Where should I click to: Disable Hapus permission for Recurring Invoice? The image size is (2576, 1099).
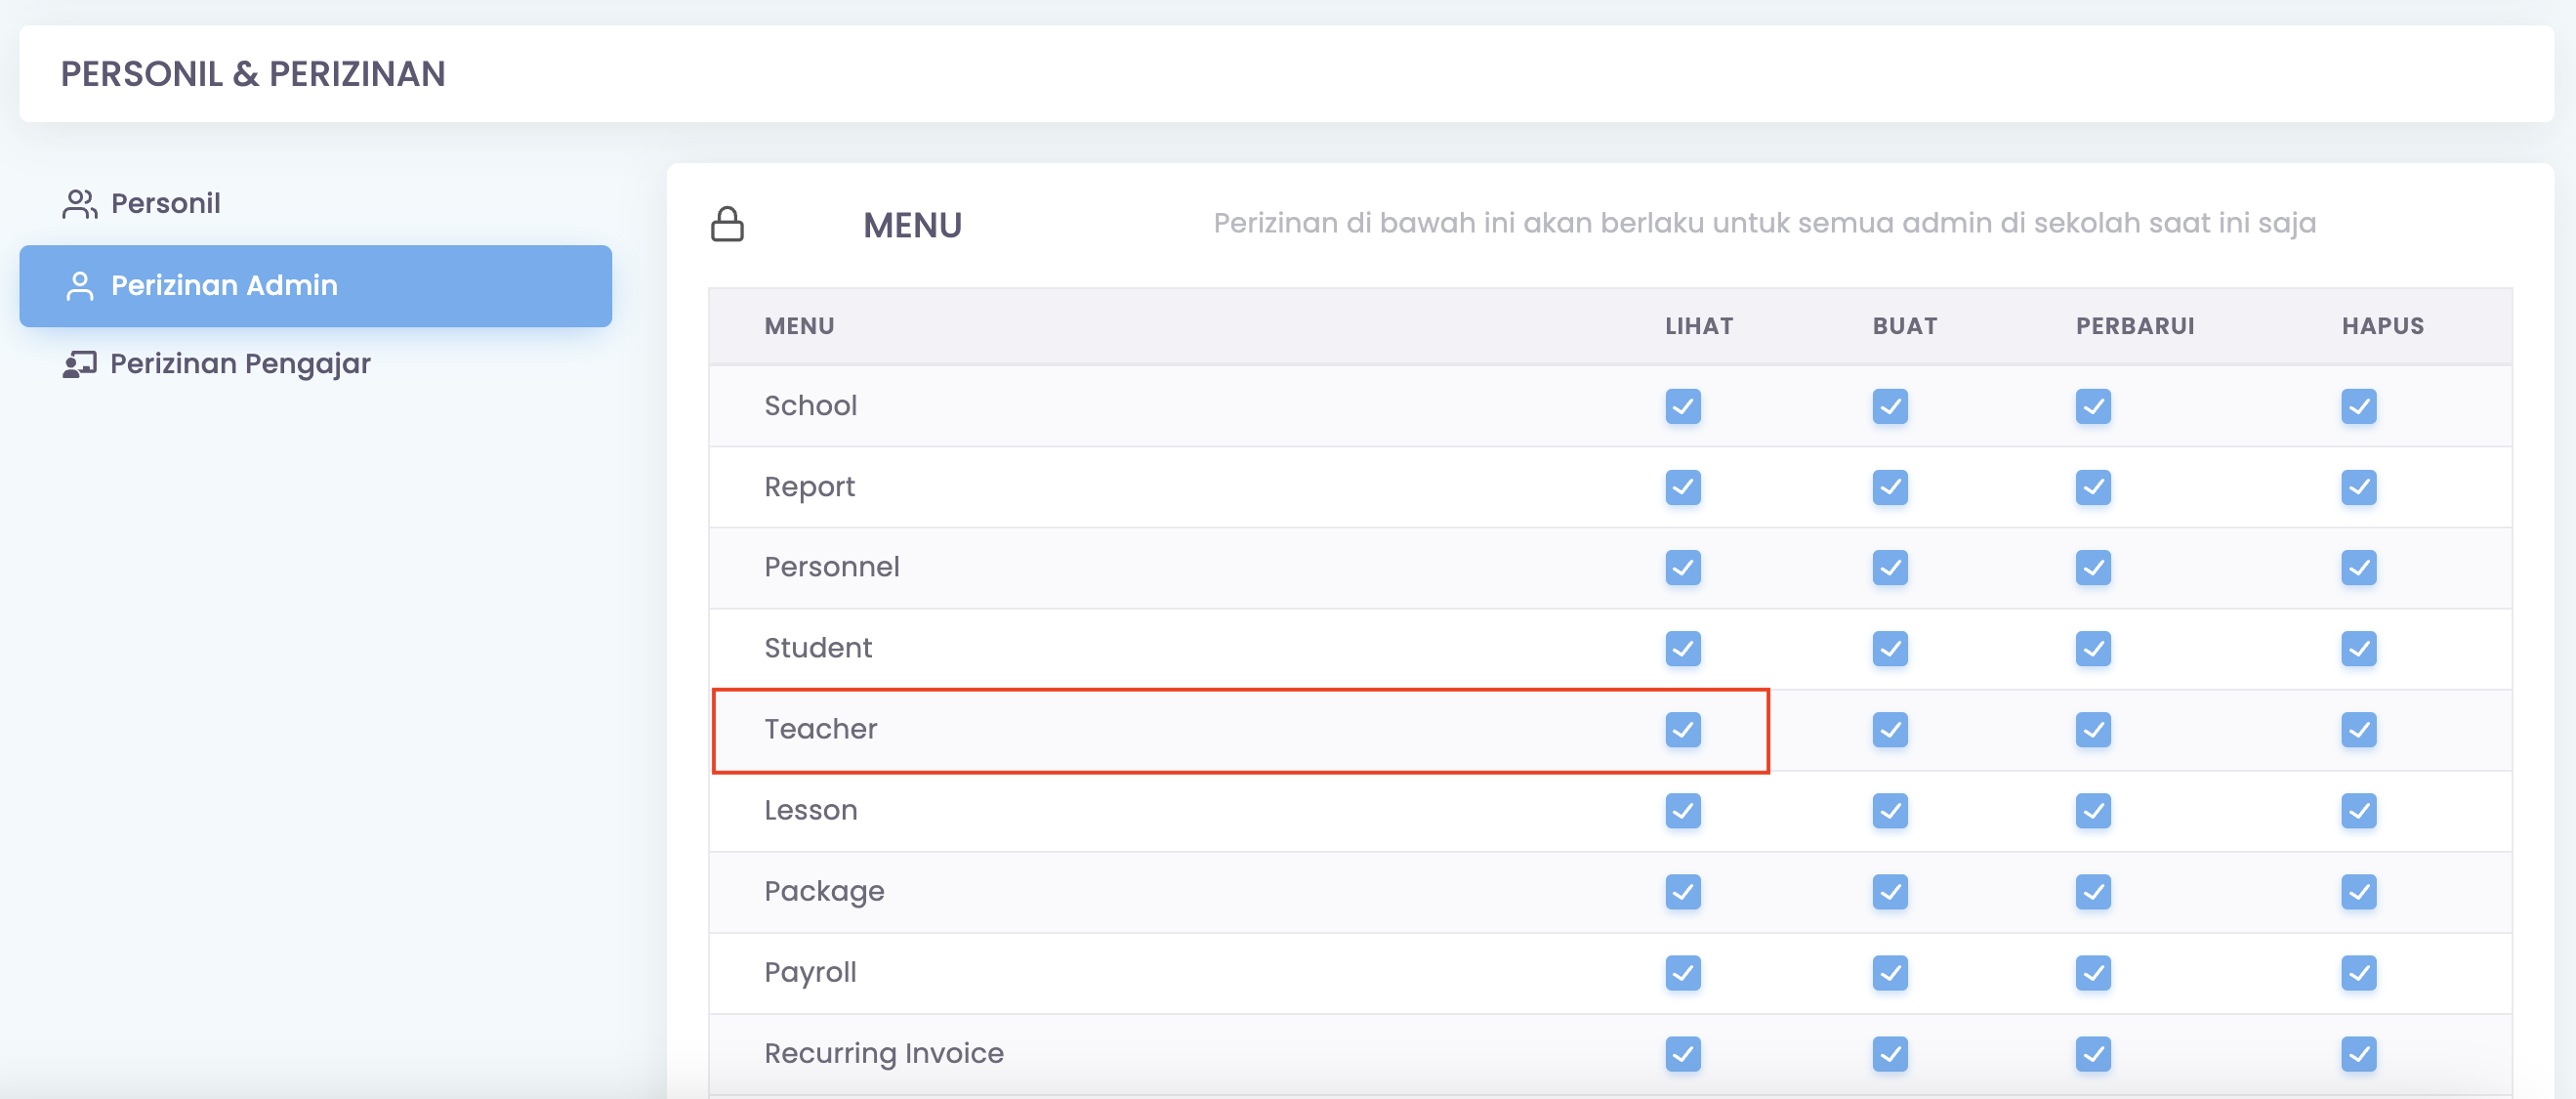(2358, 1054)
